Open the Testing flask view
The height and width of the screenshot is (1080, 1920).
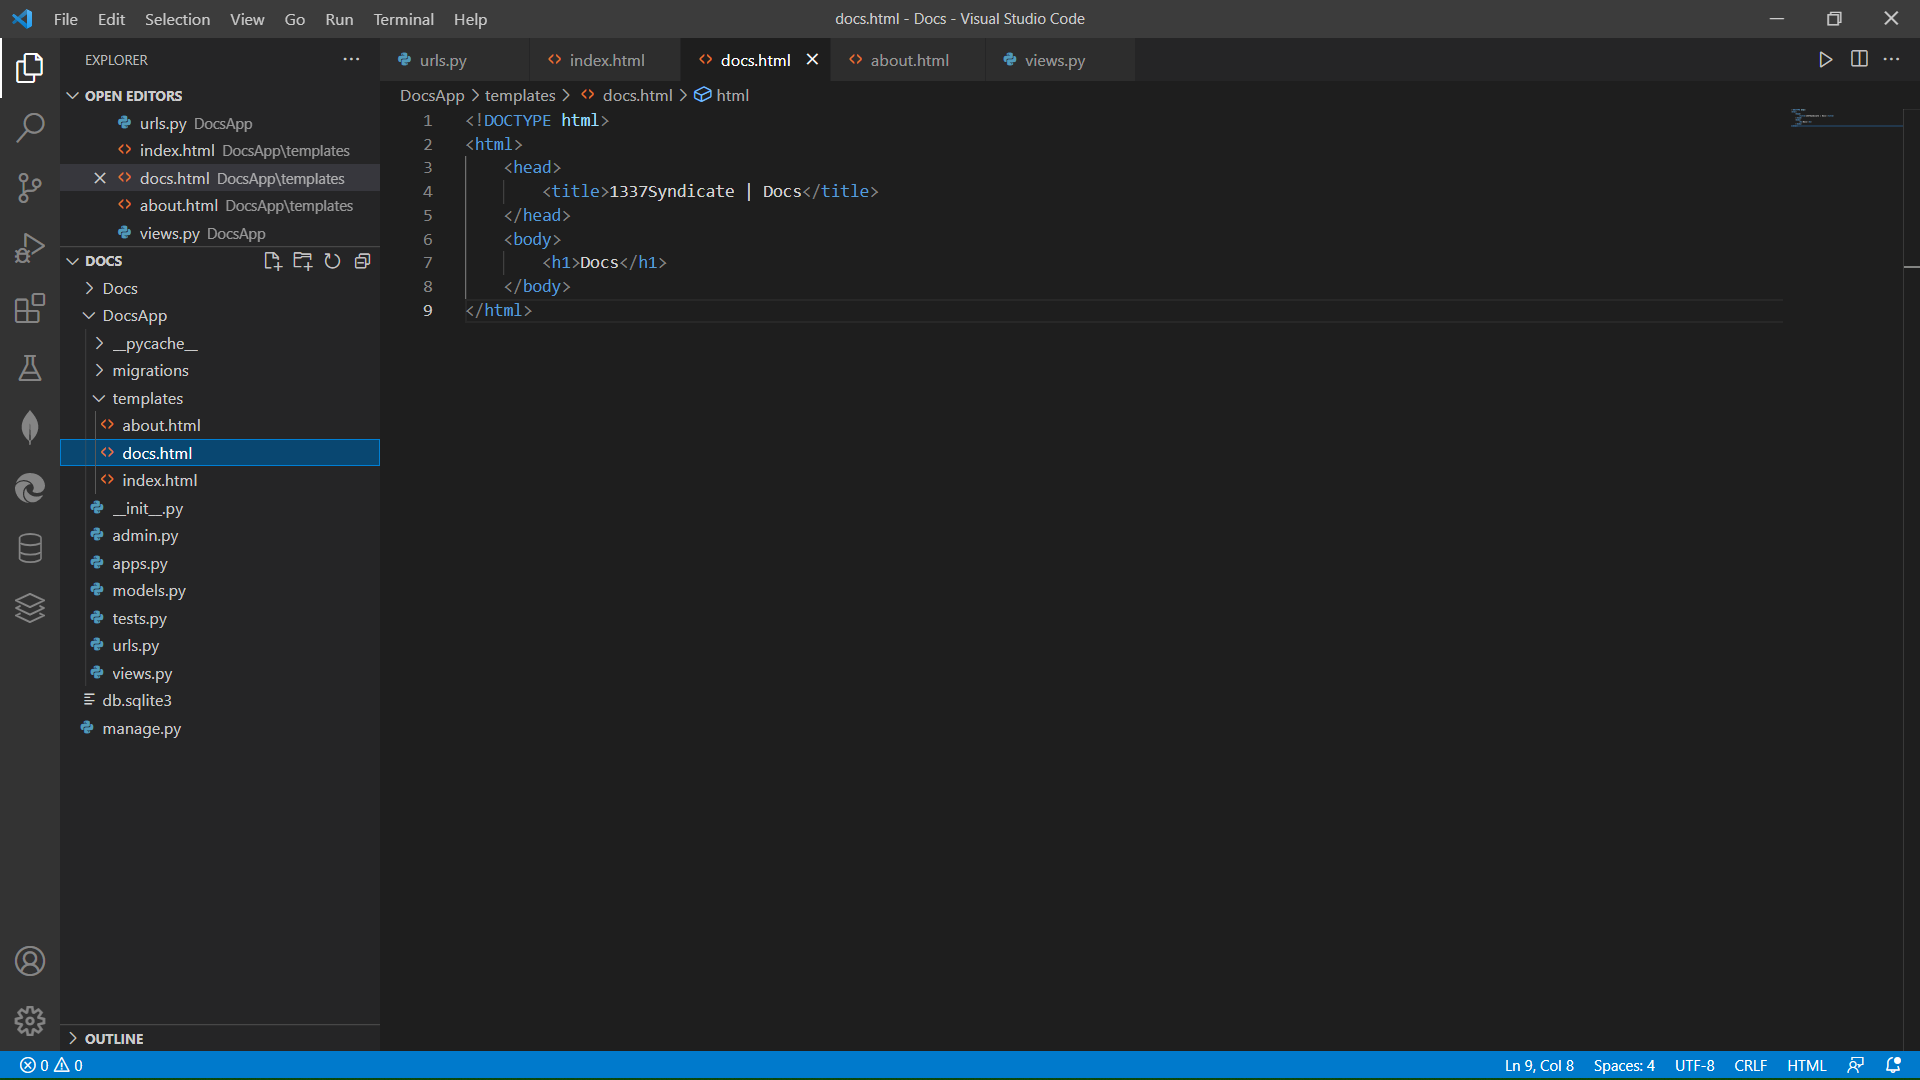click(x=30, y=368)
